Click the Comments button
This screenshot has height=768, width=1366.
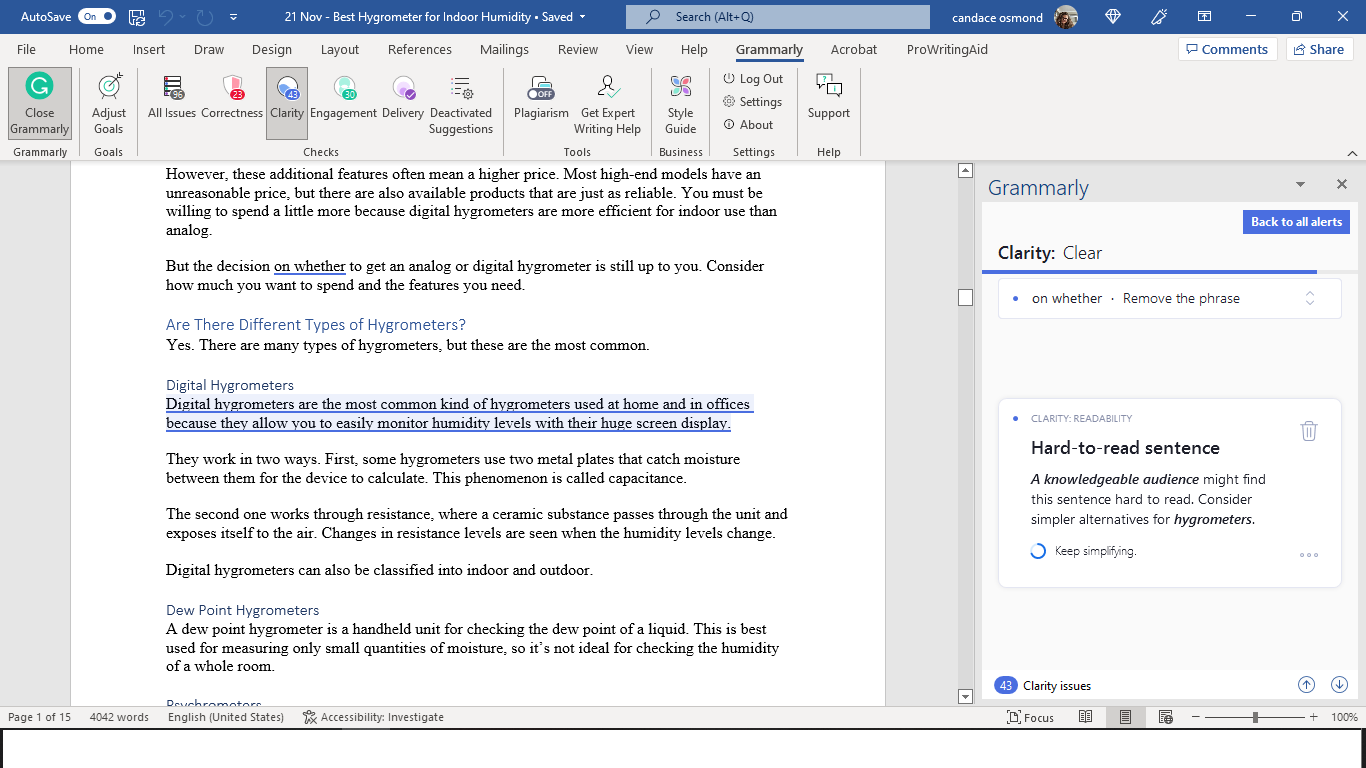1225,49
